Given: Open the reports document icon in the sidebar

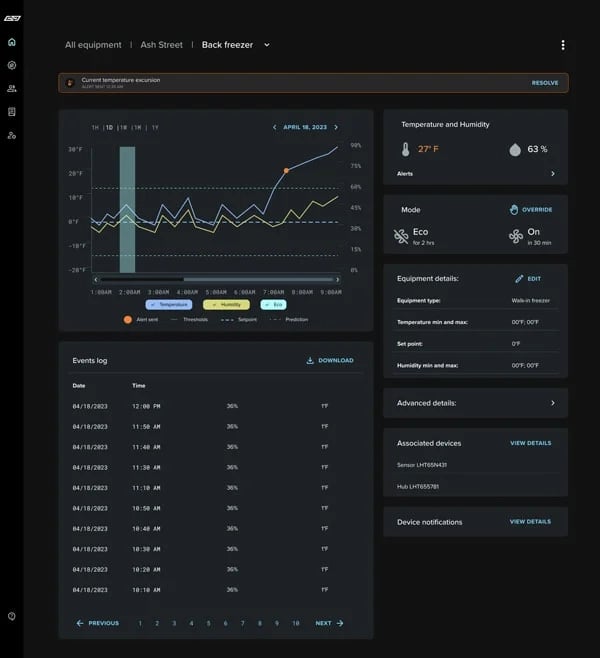Looking at the screenshot, I should (x=12, y=112).
